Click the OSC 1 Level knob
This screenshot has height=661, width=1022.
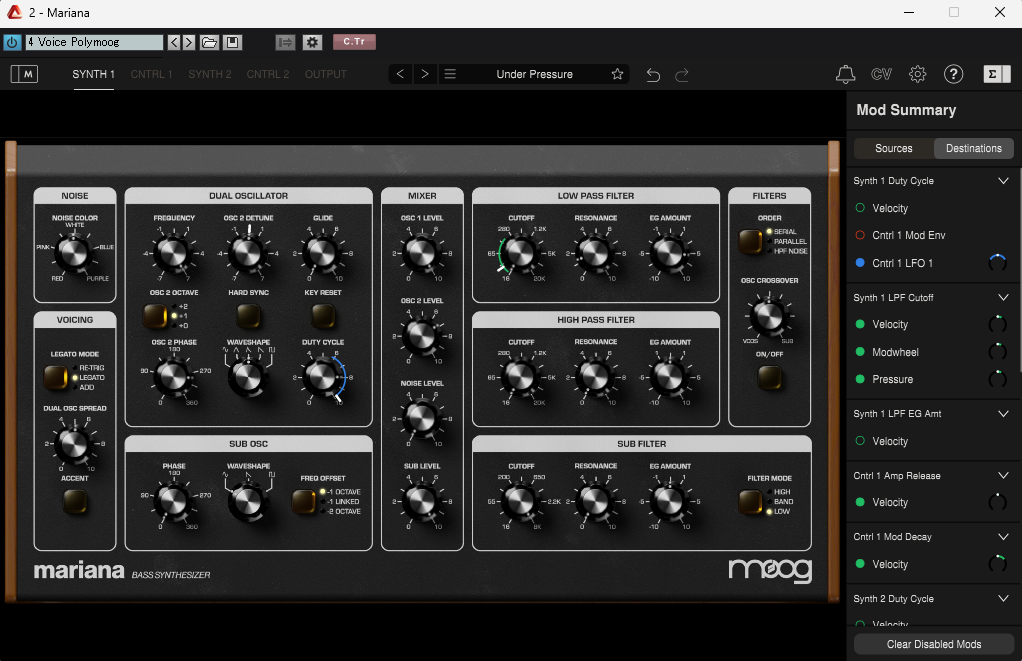422,253
